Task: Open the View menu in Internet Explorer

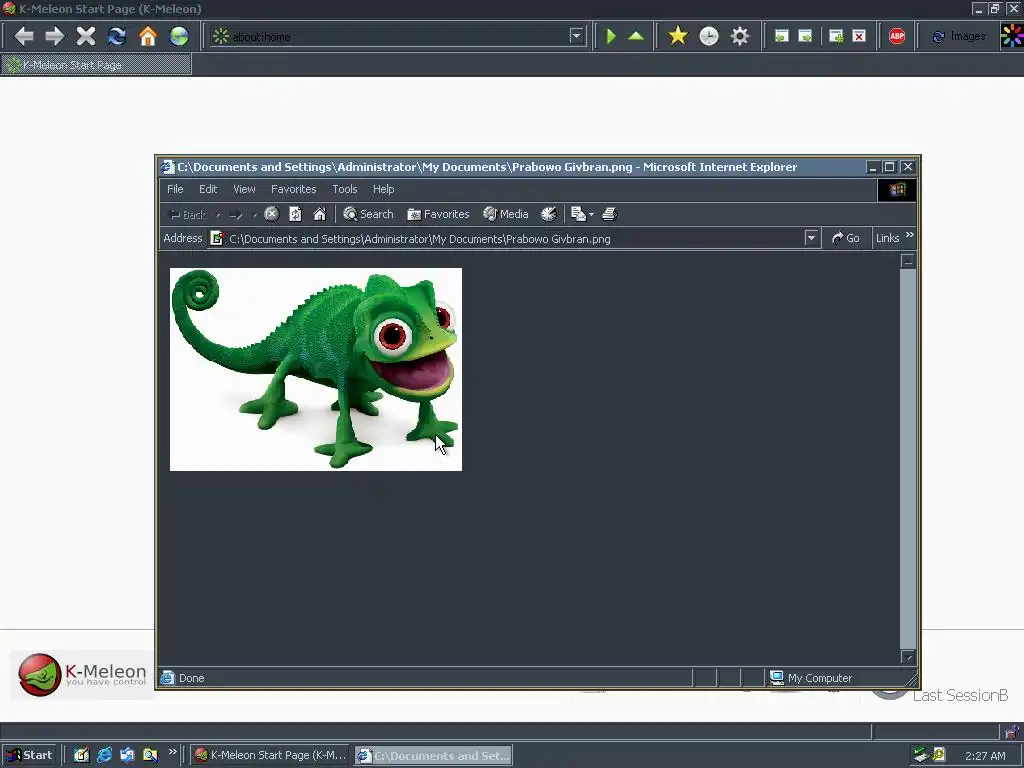Action: pos(244,189)
